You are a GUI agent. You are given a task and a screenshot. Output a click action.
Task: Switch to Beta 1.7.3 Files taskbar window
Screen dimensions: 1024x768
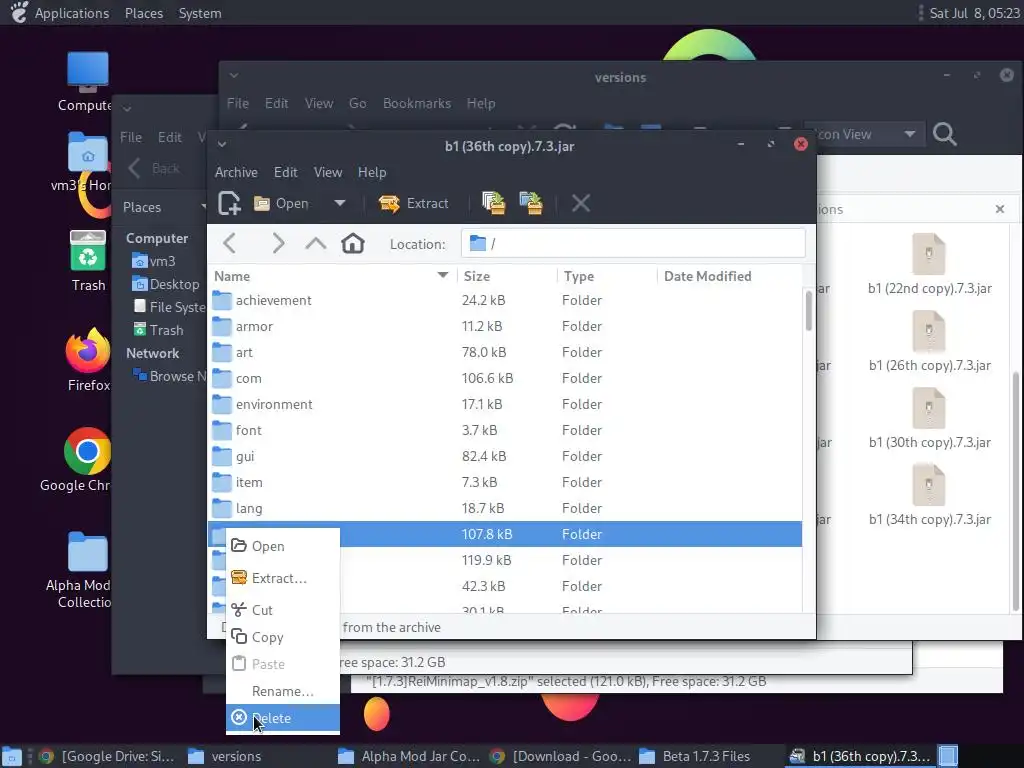point(695,756)
